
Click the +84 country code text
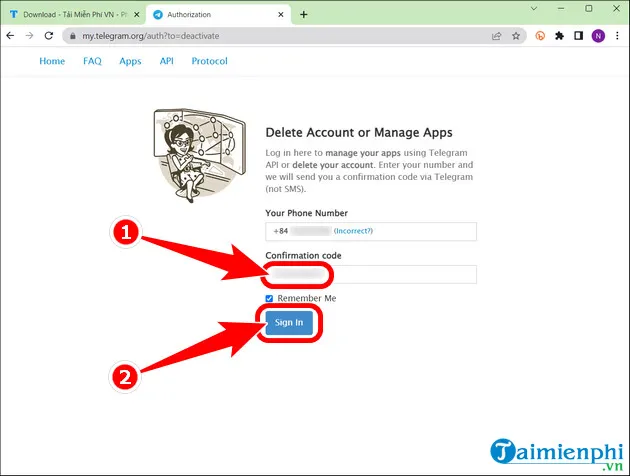281,231
